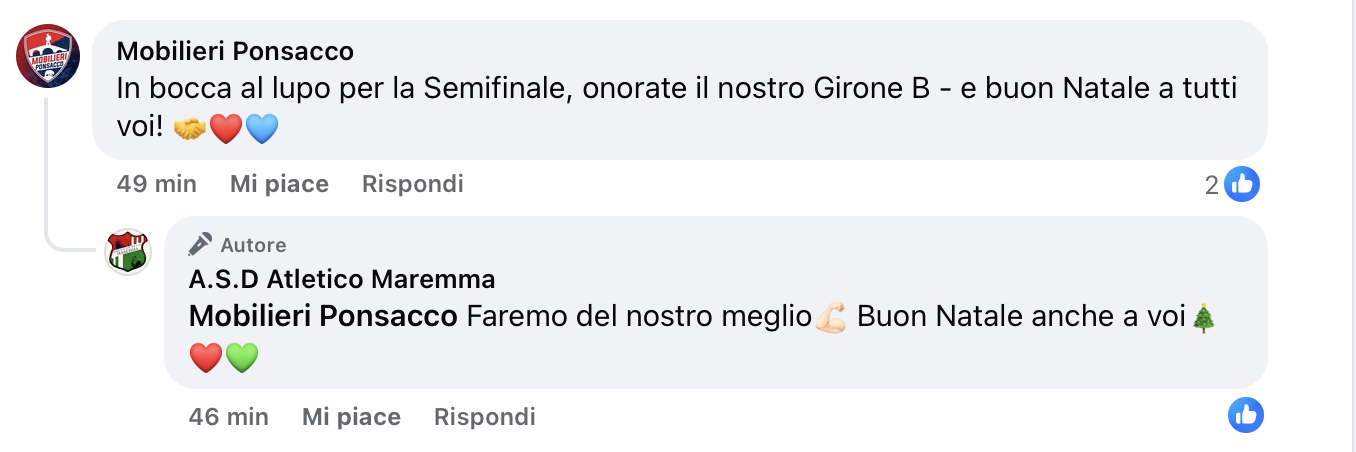The image size is (1356, 452).
Task: Like the Mobilieri Ponsacco comment via Mi piace
Action: pyautogui.click(x=279, y=184)
